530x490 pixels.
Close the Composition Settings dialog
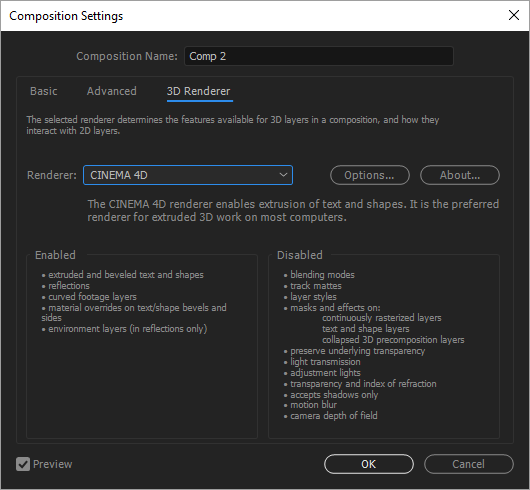pos(514,15)
